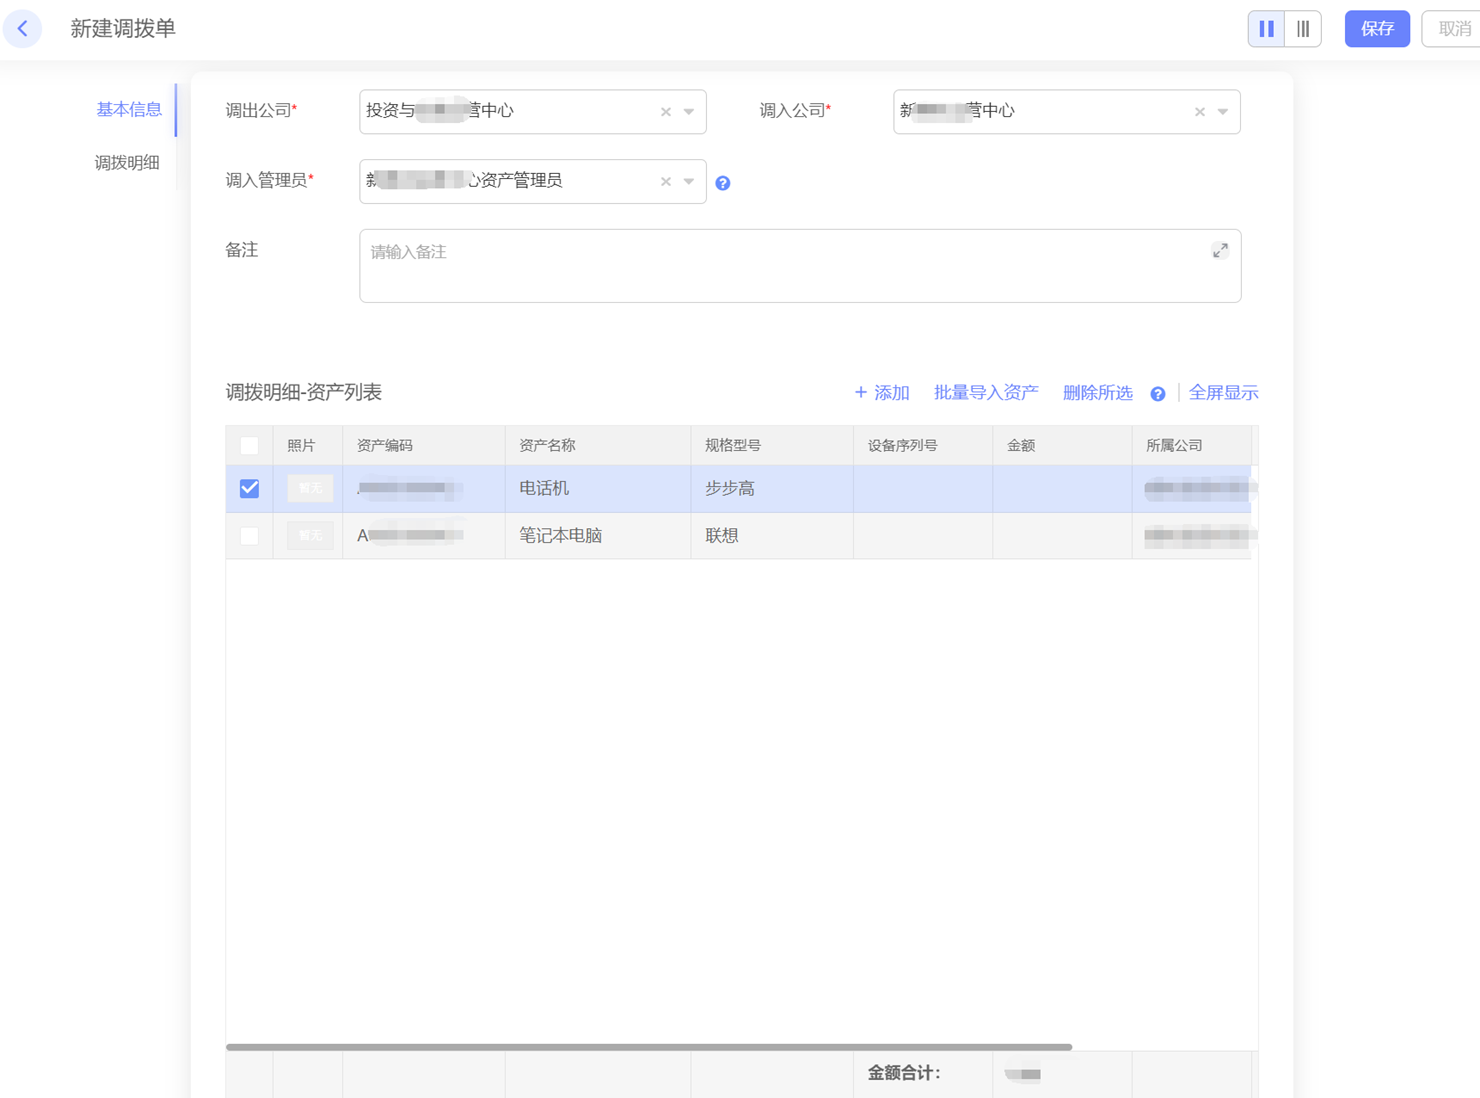
Task: Click the 保存 button
Action: (x=1377, y=29)
